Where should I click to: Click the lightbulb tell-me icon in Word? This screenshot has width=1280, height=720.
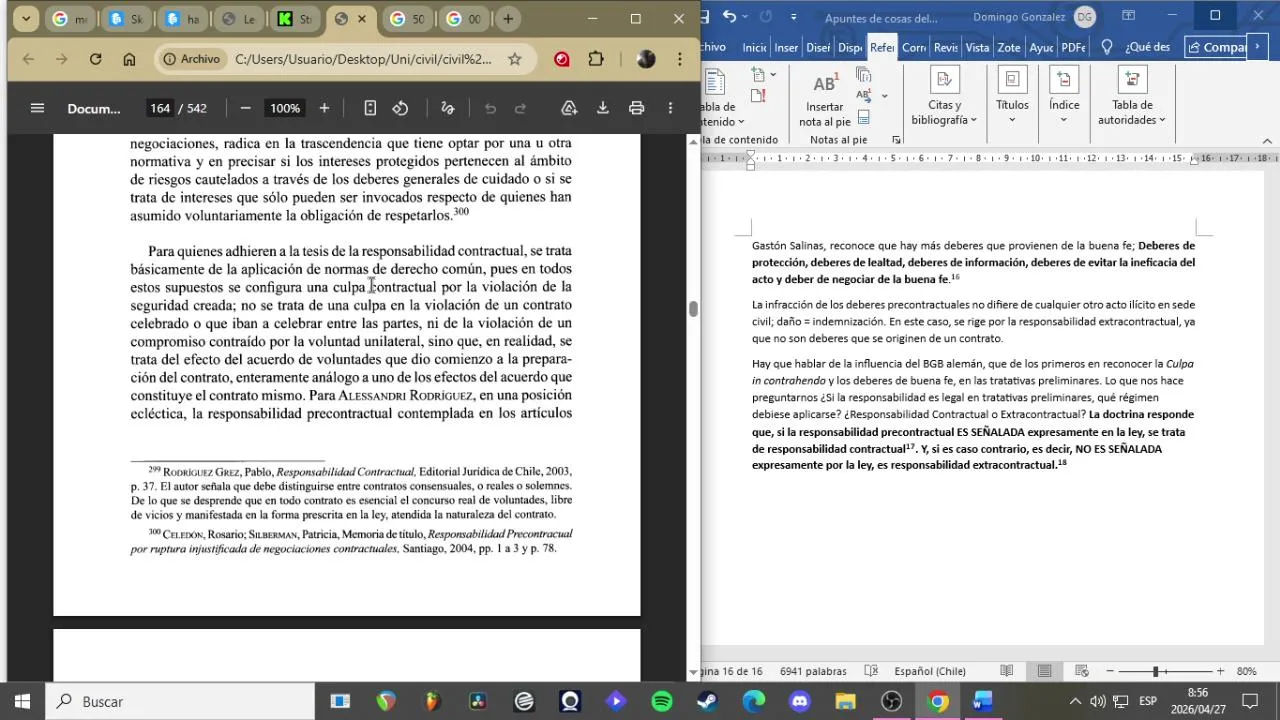coord(1107,47)
